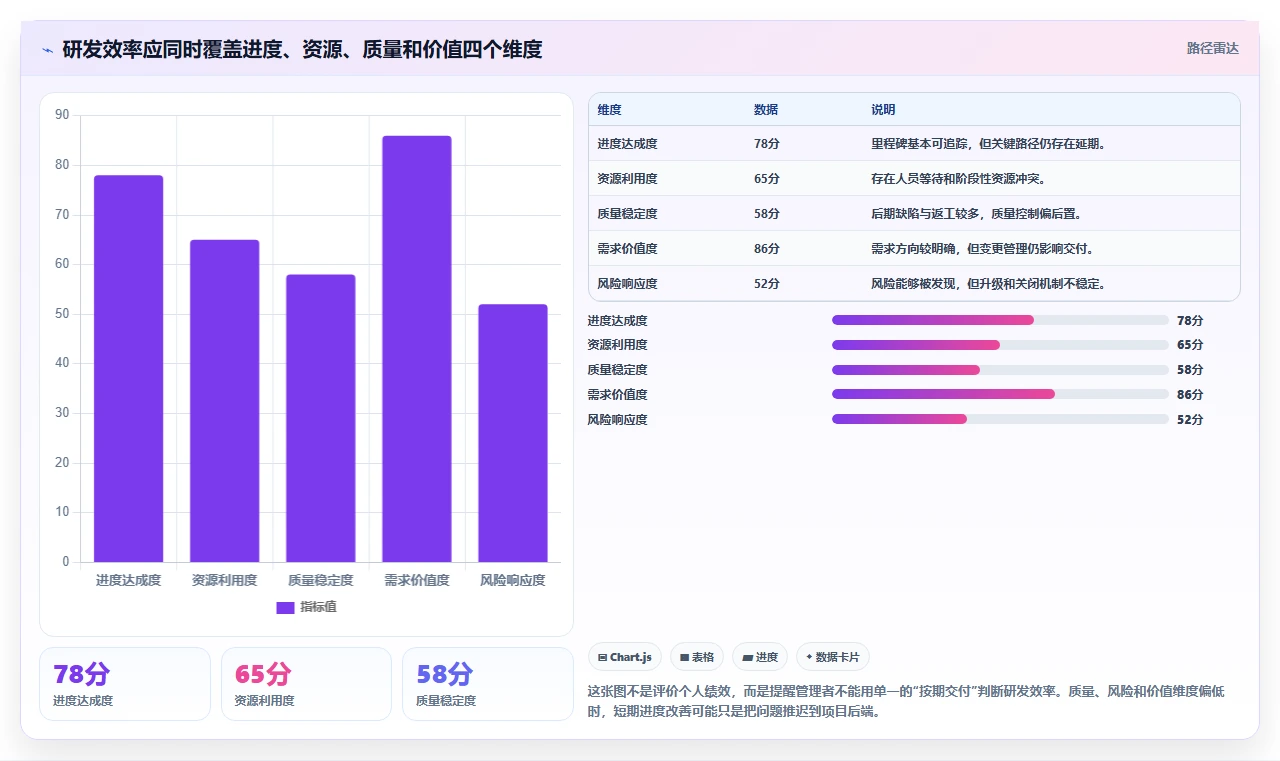Image resolution: width=1280 pixels, height=761 pixels.
Task: Click the 进度达成度 78分 progress bar
Action: (x=1000, y=320)
